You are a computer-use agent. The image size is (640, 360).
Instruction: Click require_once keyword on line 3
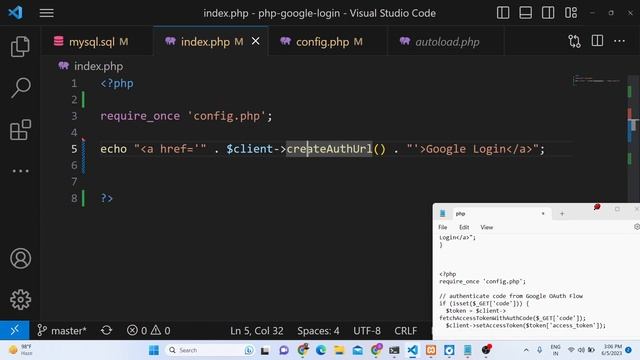[x=140, y=116]
